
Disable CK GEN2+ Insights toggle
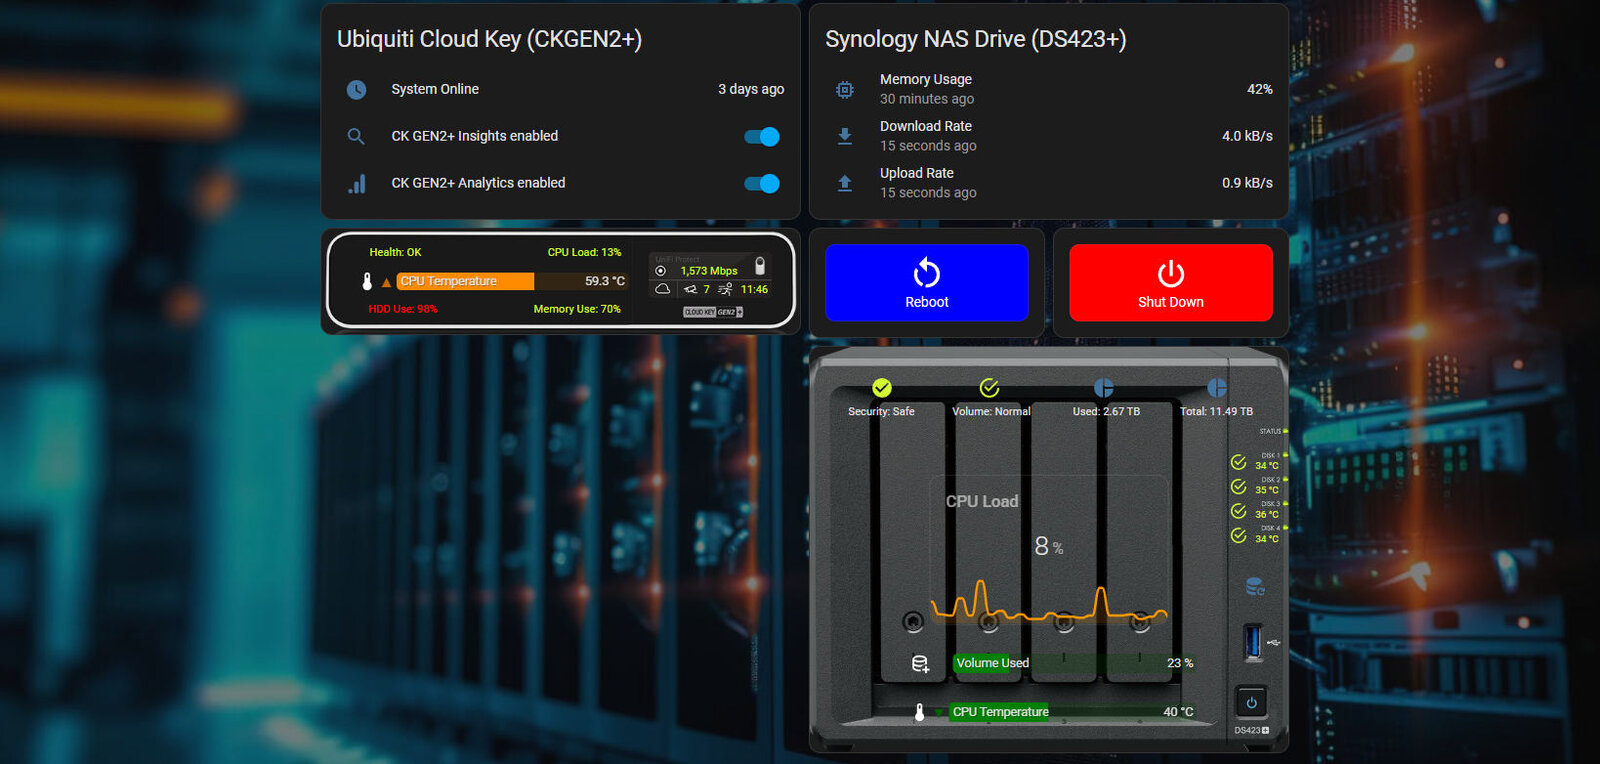762,137
